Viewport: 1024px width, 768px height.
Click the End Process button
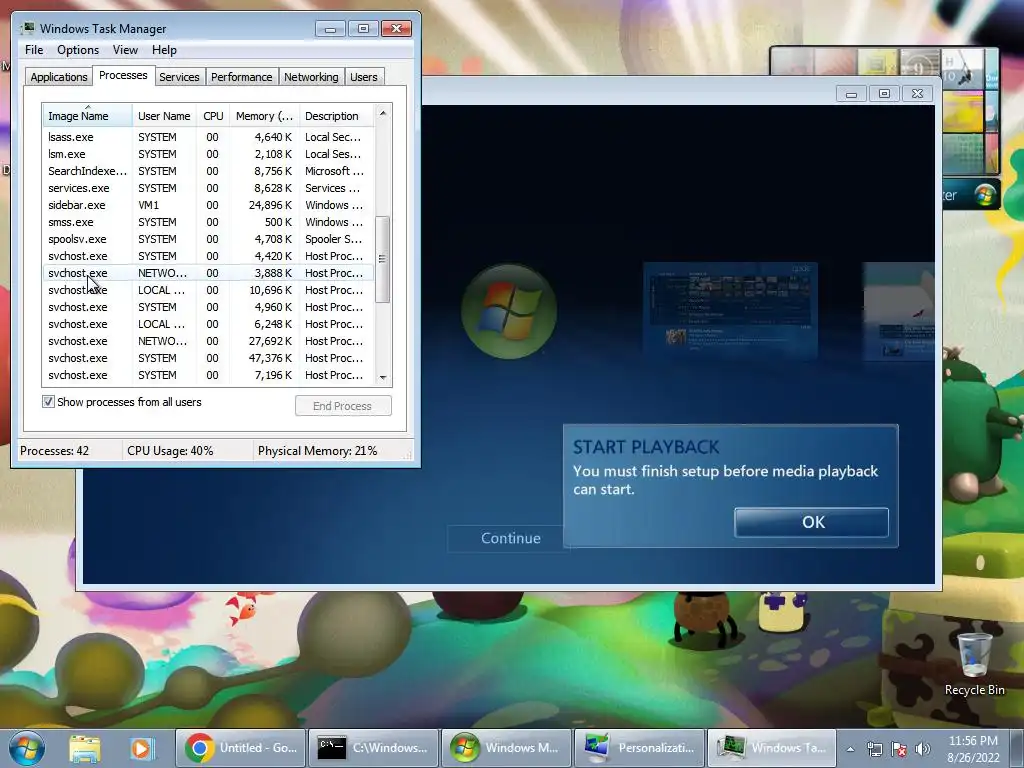pyautogui.click(x=343, y=406)
